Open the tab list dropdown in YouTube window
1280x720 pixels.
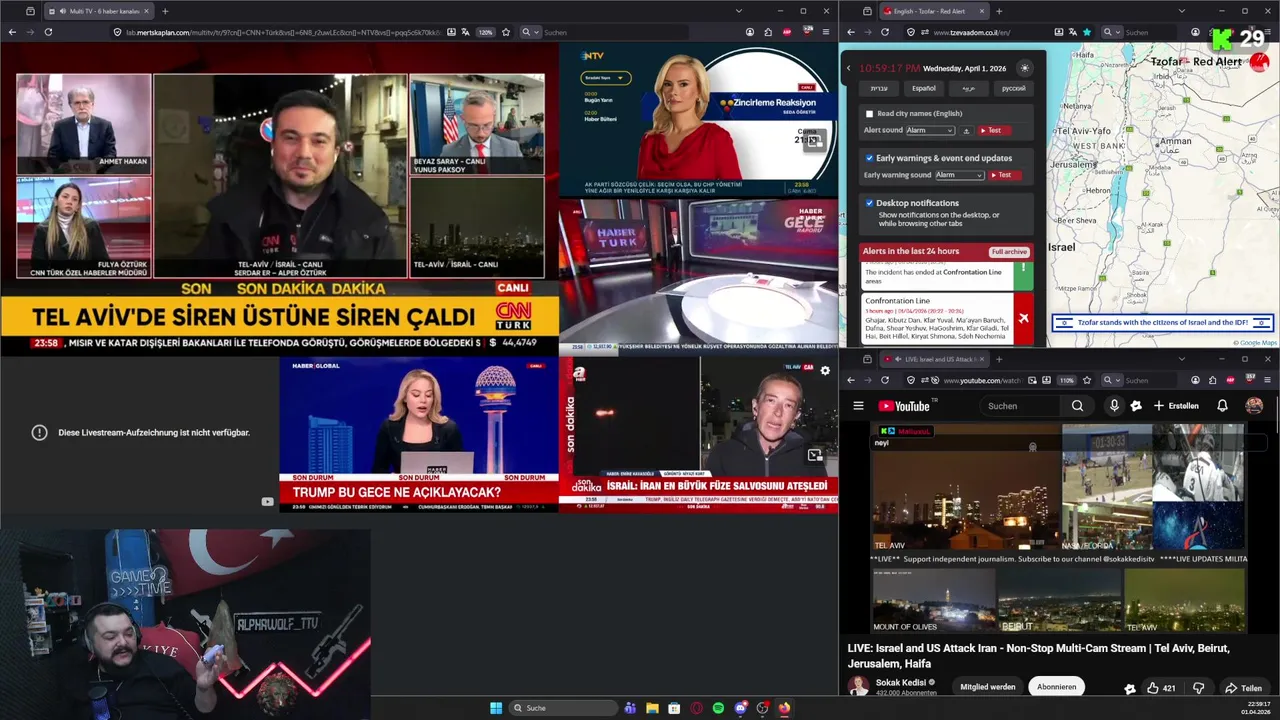click(x=1181, y=359)
